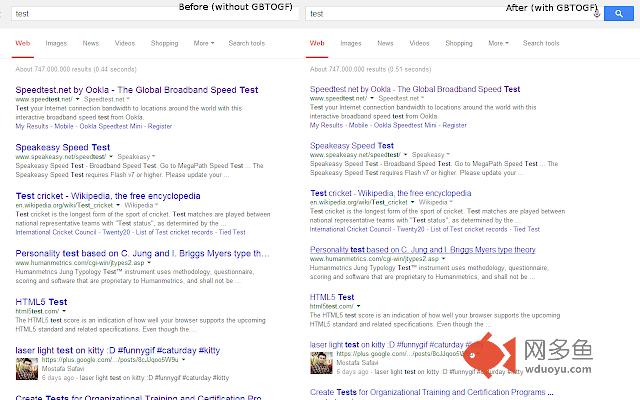Screen dimensions: 640x400
Task: Open Test cricket Wikipedia result, Before panel
Action: tap(108, 196)
